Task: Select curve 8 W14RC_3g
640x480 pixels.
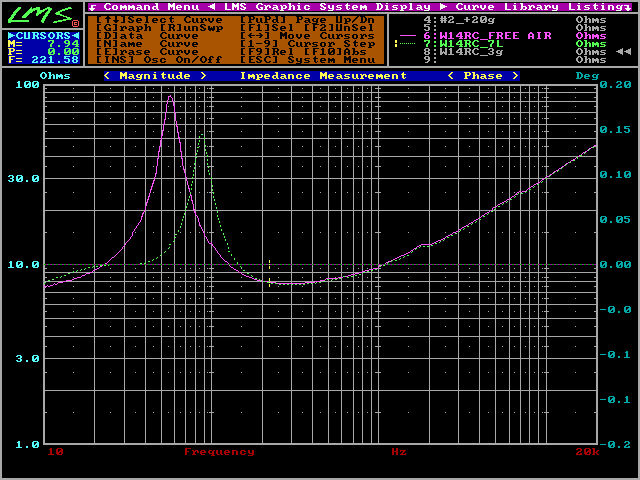Action: click(x=514, y=52)
